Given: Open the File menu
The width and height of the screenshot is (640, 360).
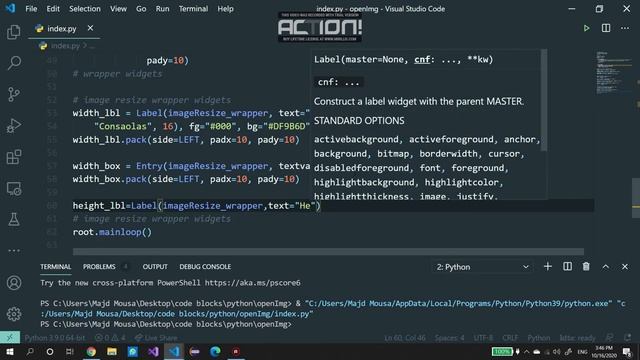Looking at the screenshot, I should pos(31,9).
